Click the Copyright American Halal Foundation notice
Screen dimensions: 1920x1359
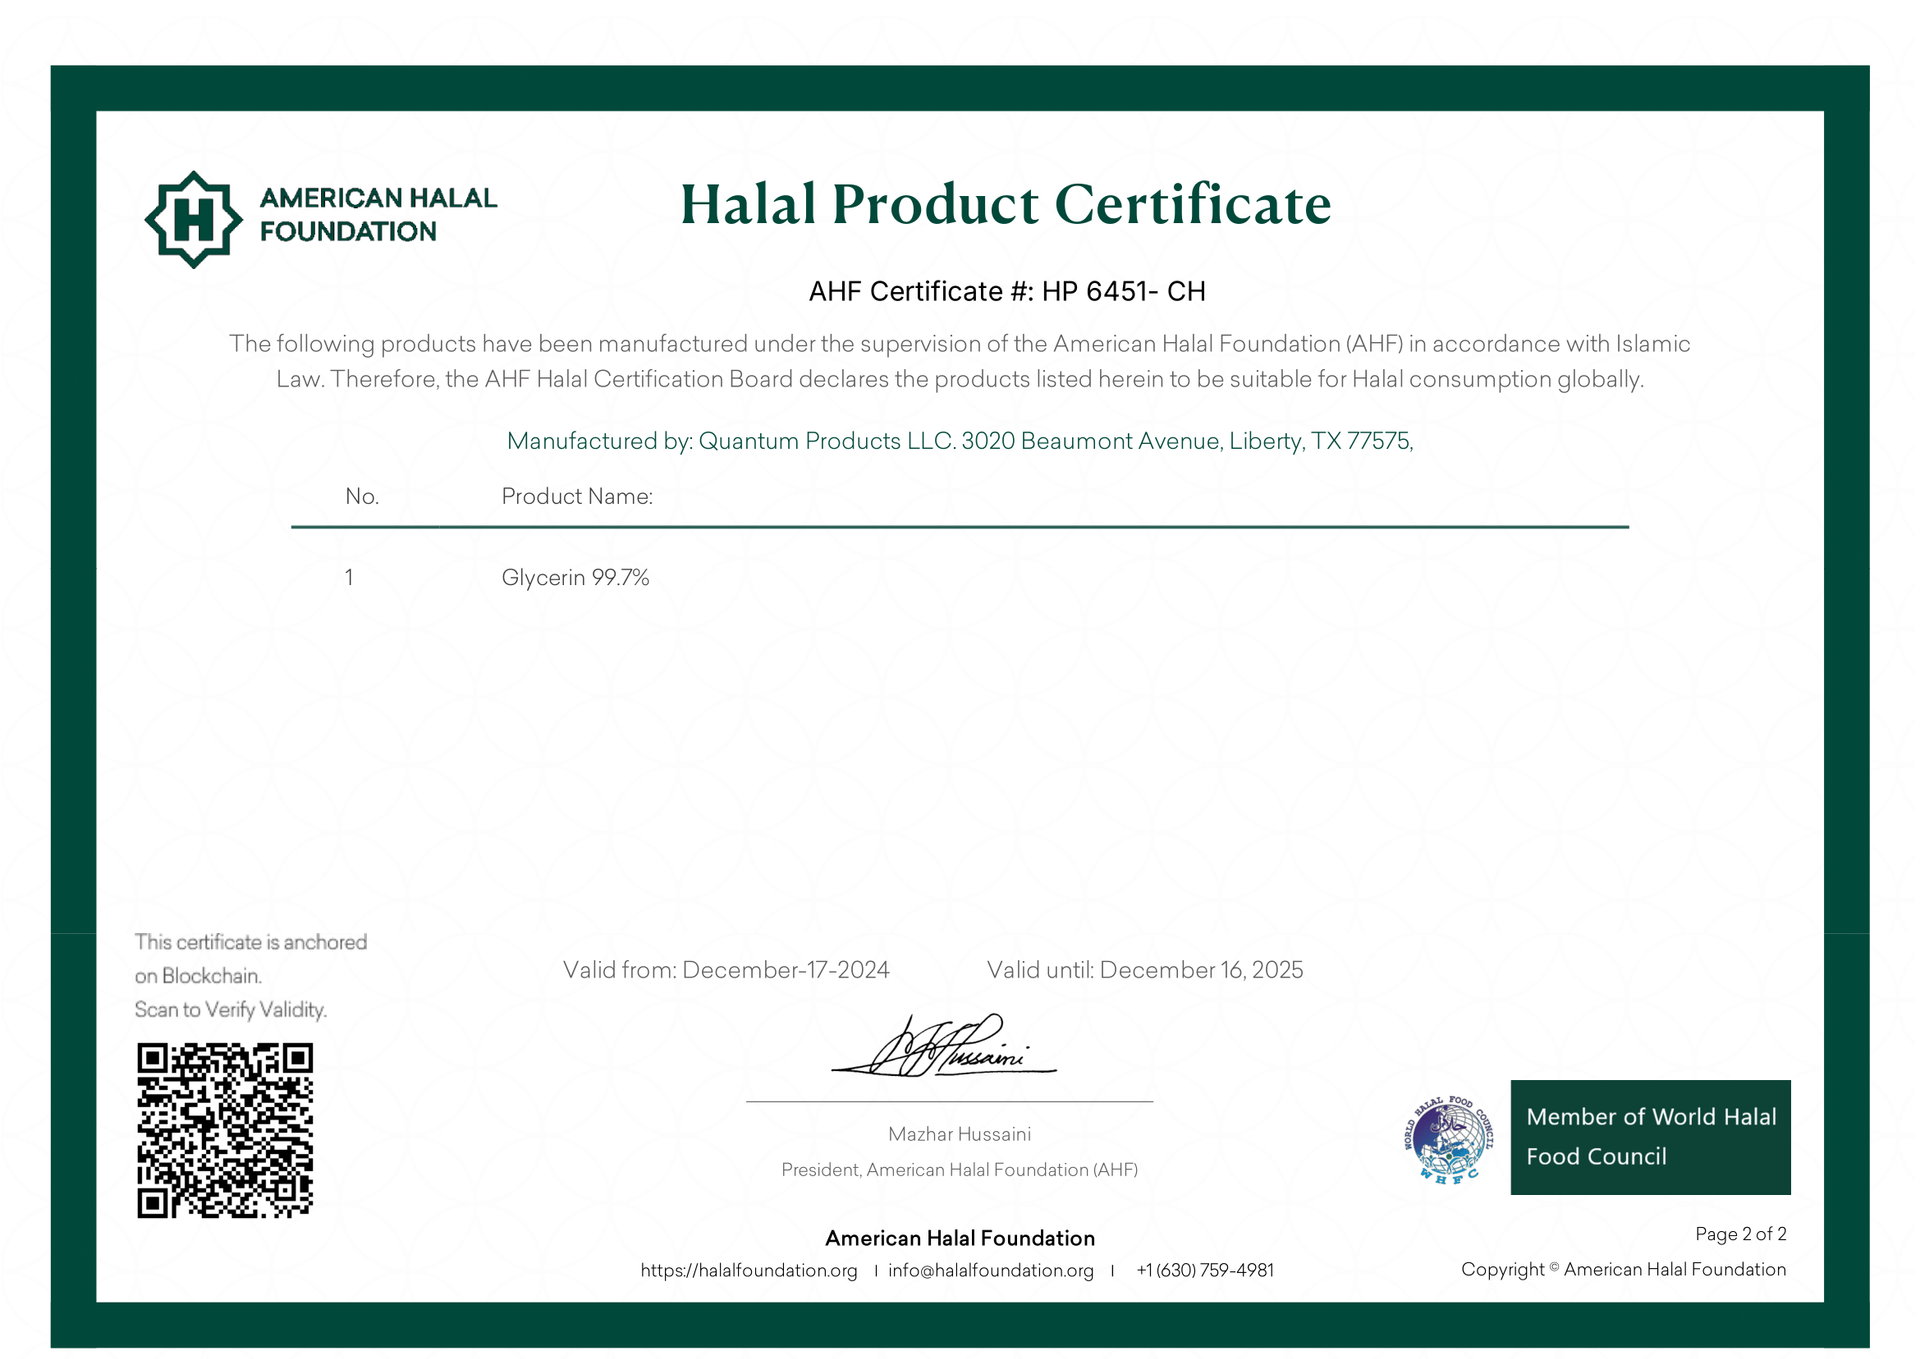click(x=1623, y=1269)
